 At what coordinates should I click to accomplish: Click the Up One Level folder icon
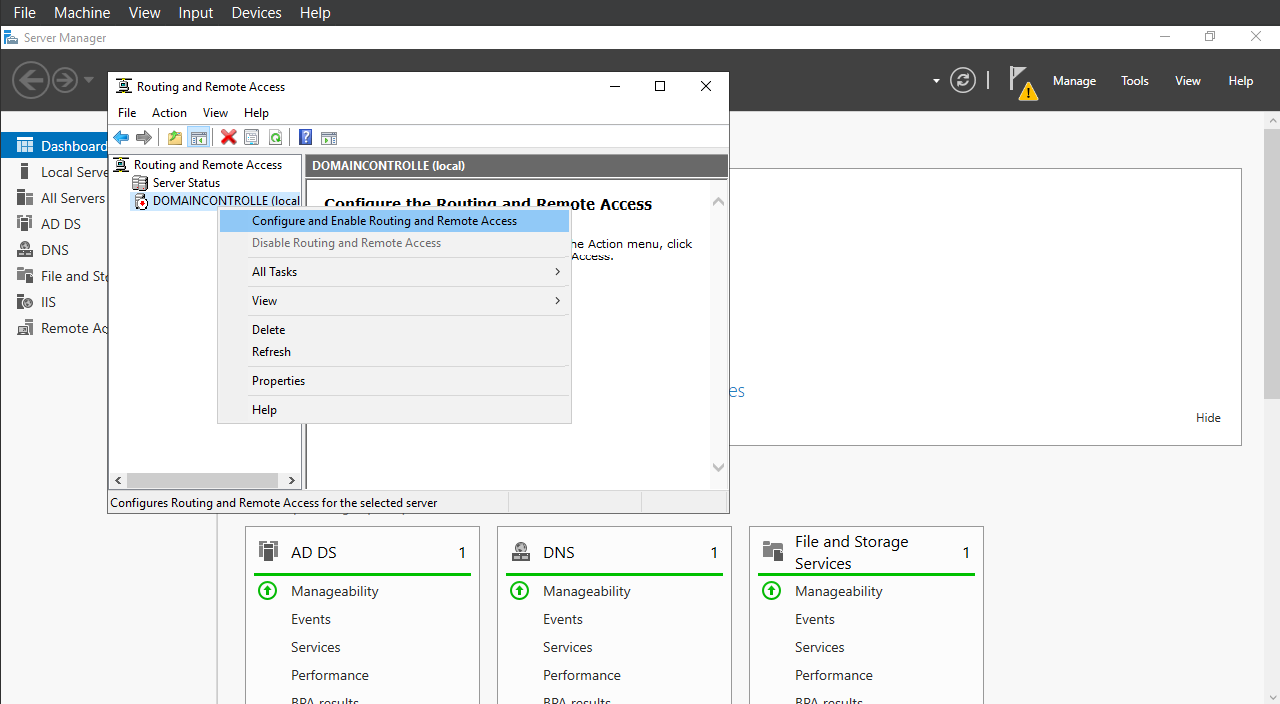[x=175, y=137]
